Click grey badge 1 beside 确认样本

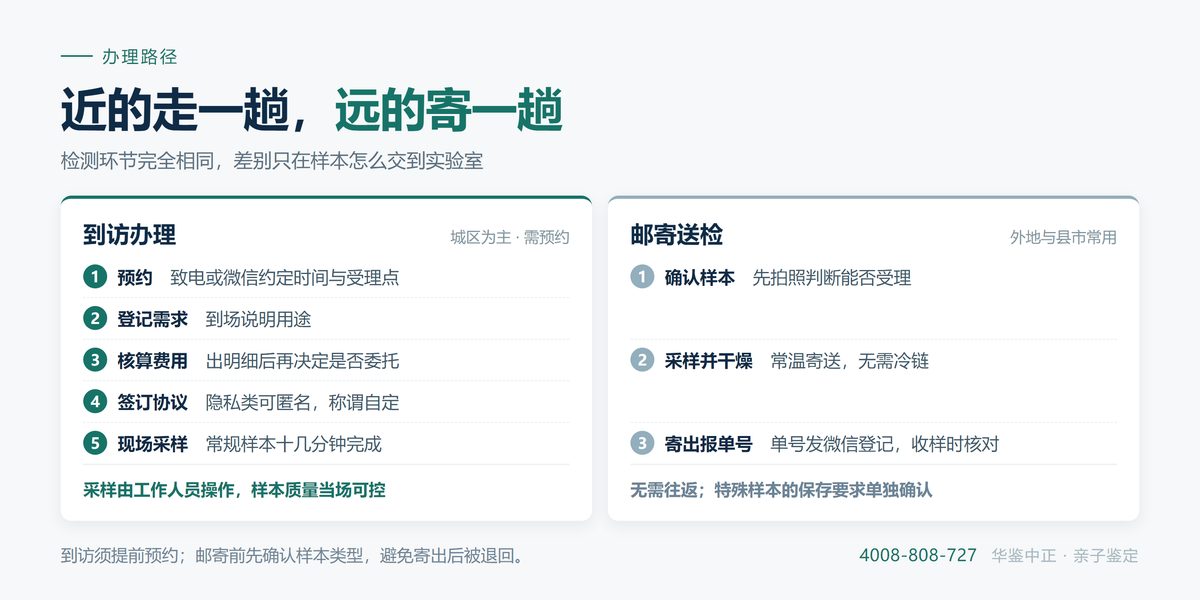(x=642, y=277)
